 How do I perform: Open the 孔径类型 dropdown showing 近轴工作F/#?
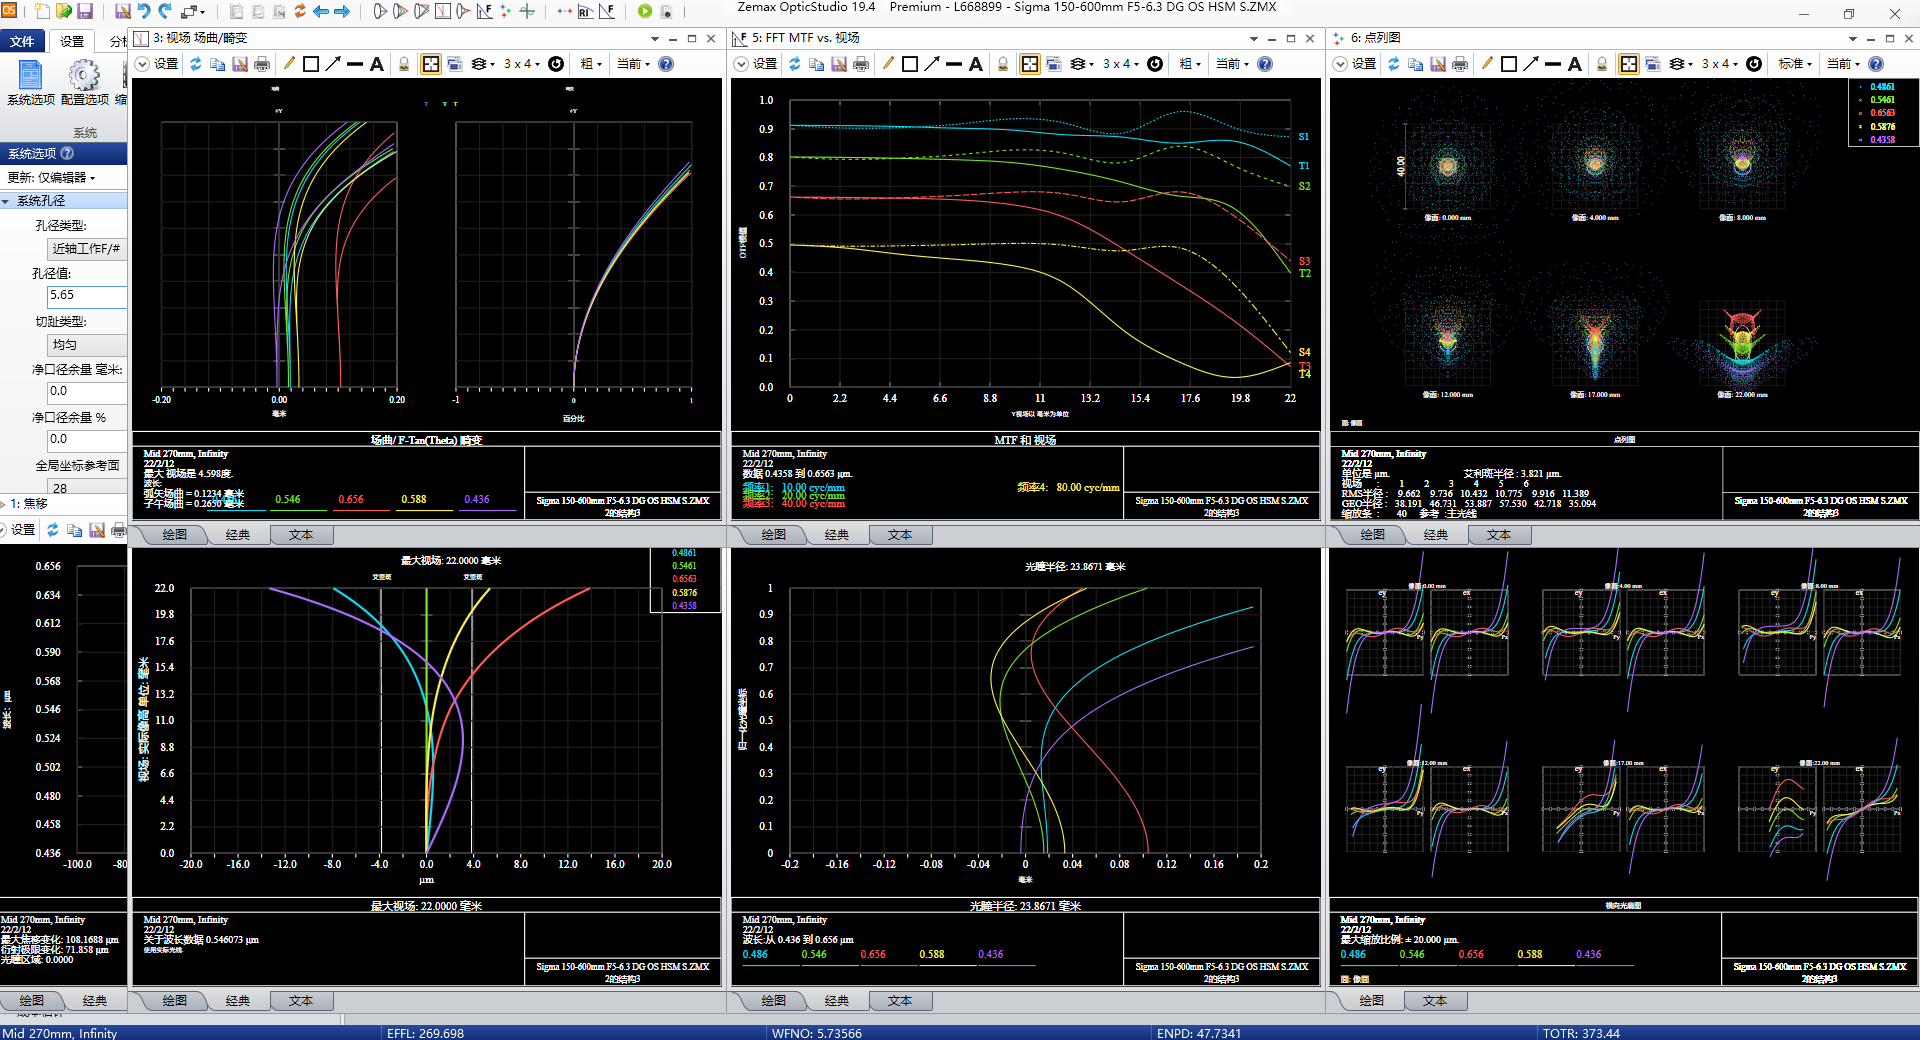click(x=87, y=248)
